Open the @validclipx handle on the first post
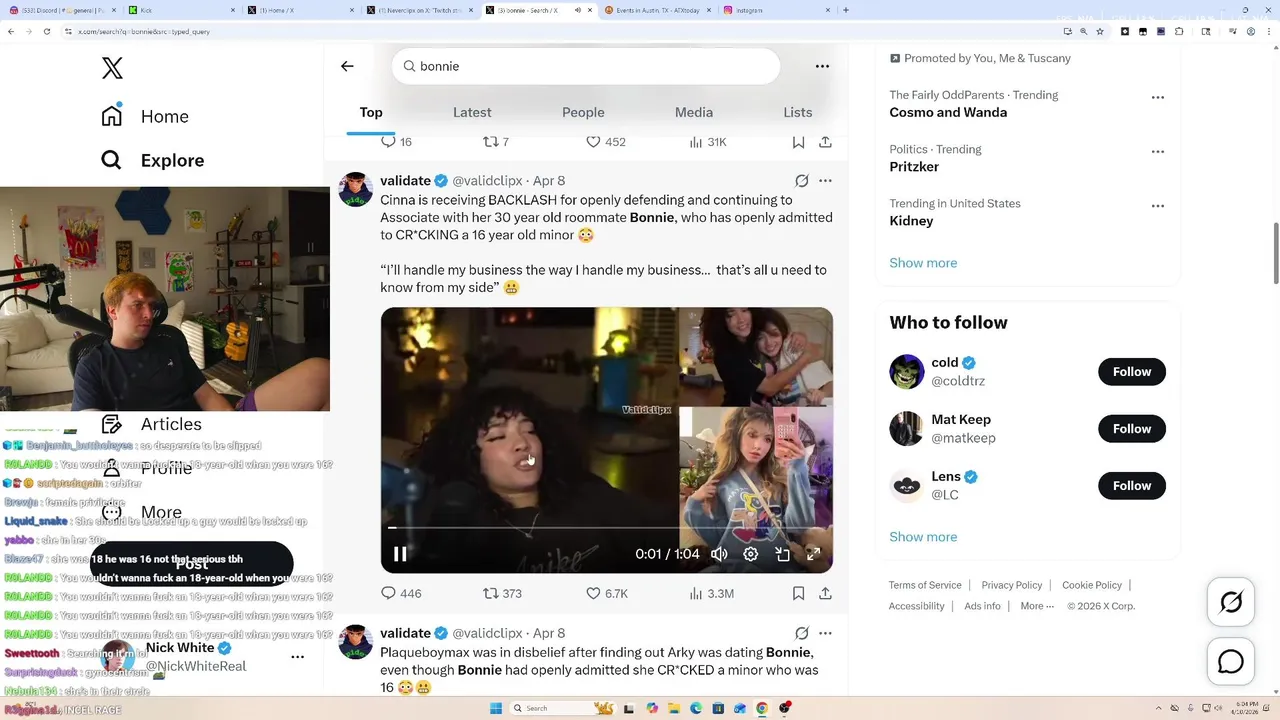1280x720 pixels. [x=487, y=181]
